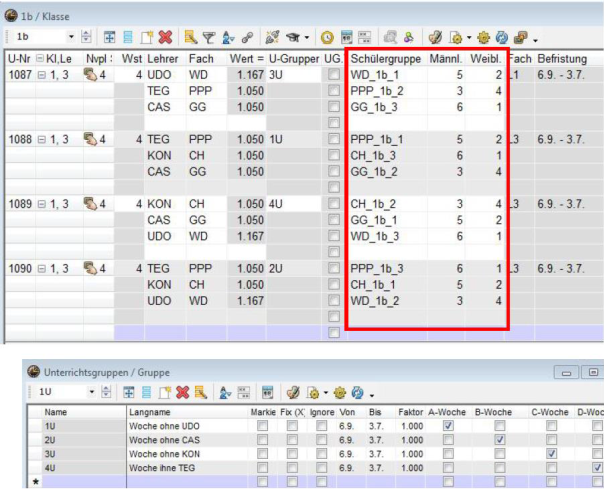This screenshot has width=604, height=490.
Task: Enable Markie checkbox for group 3U
Action: click(x=262, y=453)
